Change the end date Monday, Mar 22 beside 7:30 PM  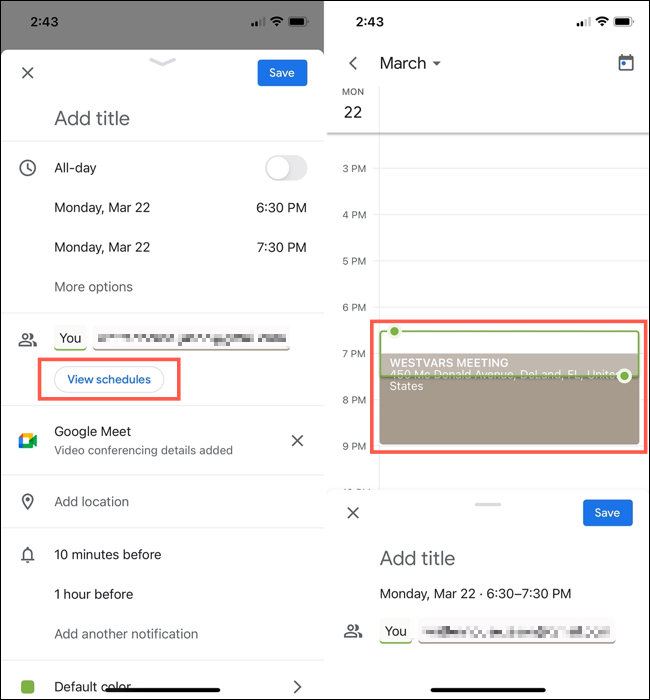click(x=102, y=247)
